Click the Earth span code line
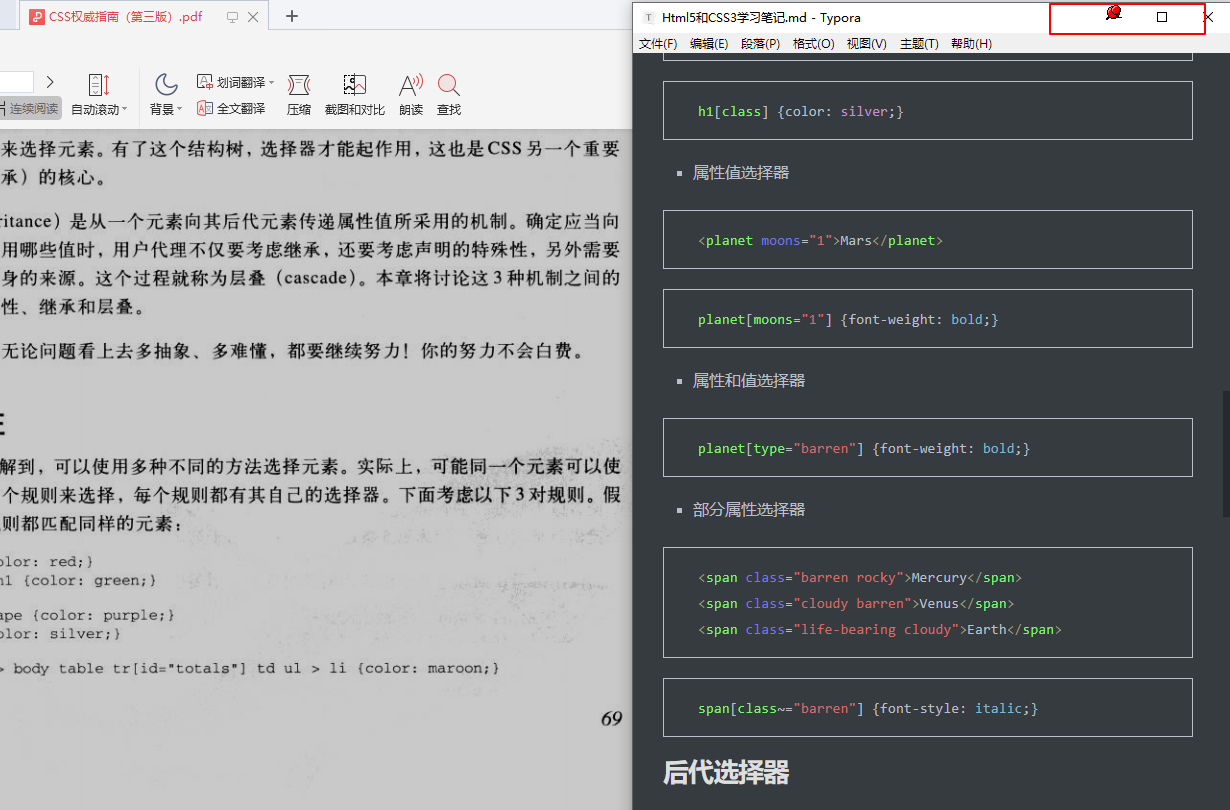Screen dimensions: 1230x810 880,629
